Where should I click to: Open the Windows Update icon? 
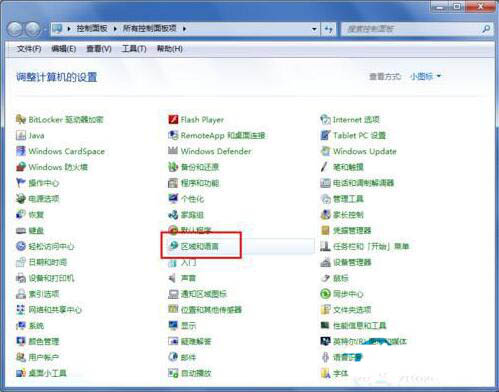pos(325,151)
